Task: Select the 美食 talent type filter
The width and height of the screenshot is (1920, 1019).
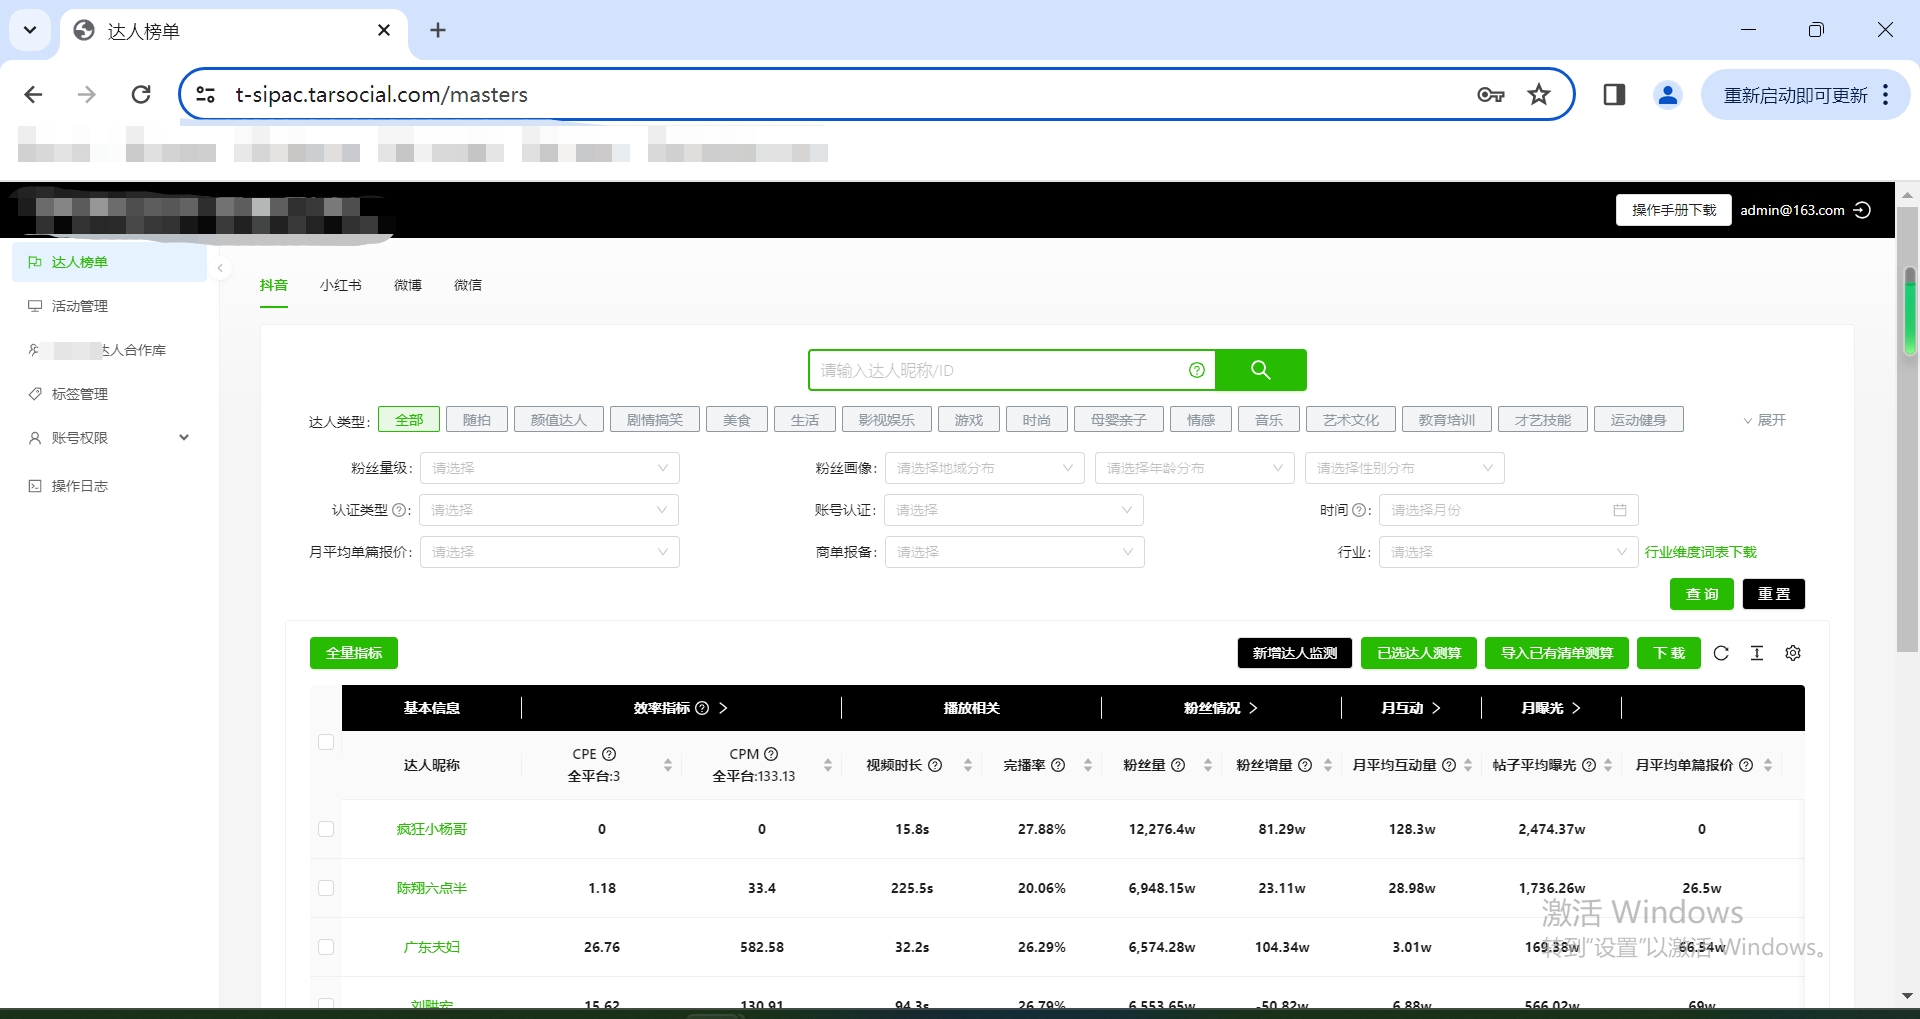Action: pyautogui.click(x=737, y=420)
